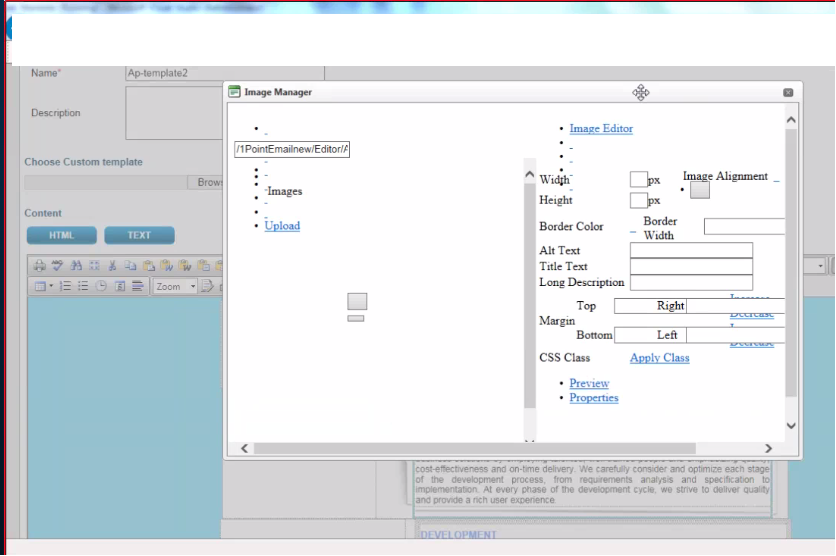Image resolution: width=836 pixels, height=556 pixels.
Task: Click the image Width px field
Action: [638, 179]
